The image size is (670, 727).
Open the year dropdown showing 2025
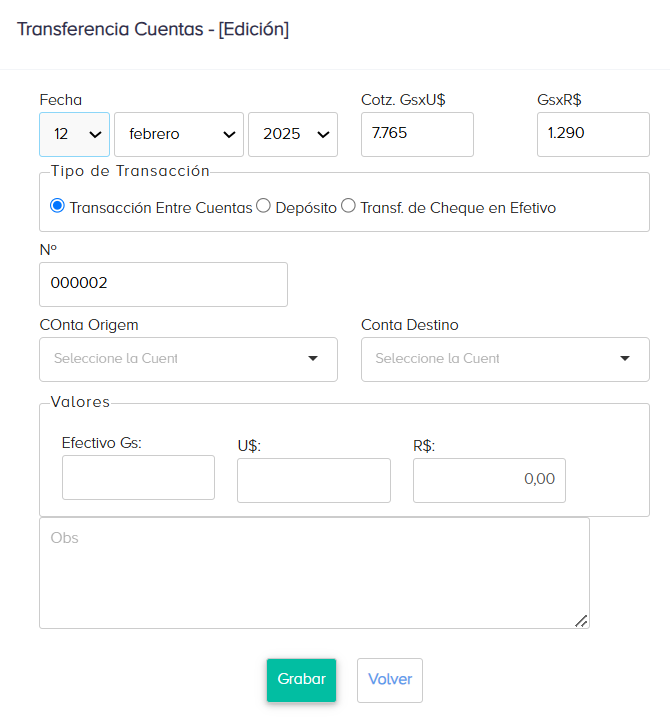(293, 134)
